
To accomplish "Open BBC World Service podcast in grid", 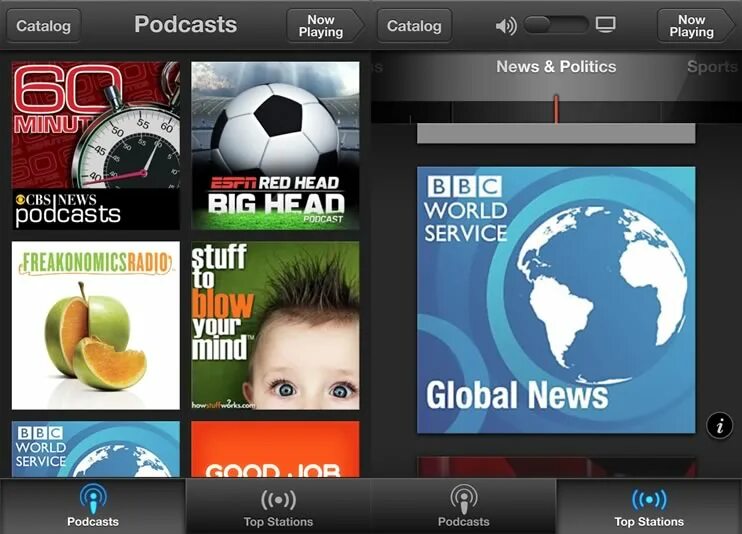I will click(x=96, y=449).
